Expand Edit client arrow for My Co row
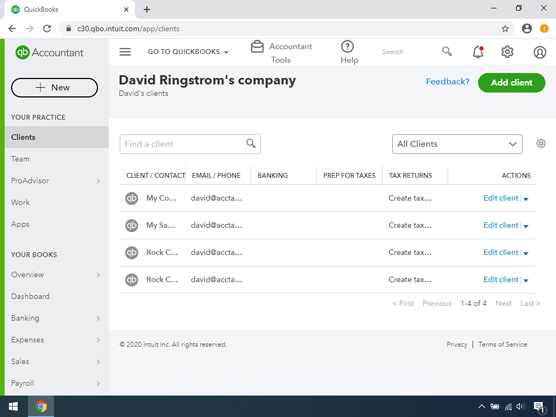This screenshot has height=417, width=556. (526, 199)
